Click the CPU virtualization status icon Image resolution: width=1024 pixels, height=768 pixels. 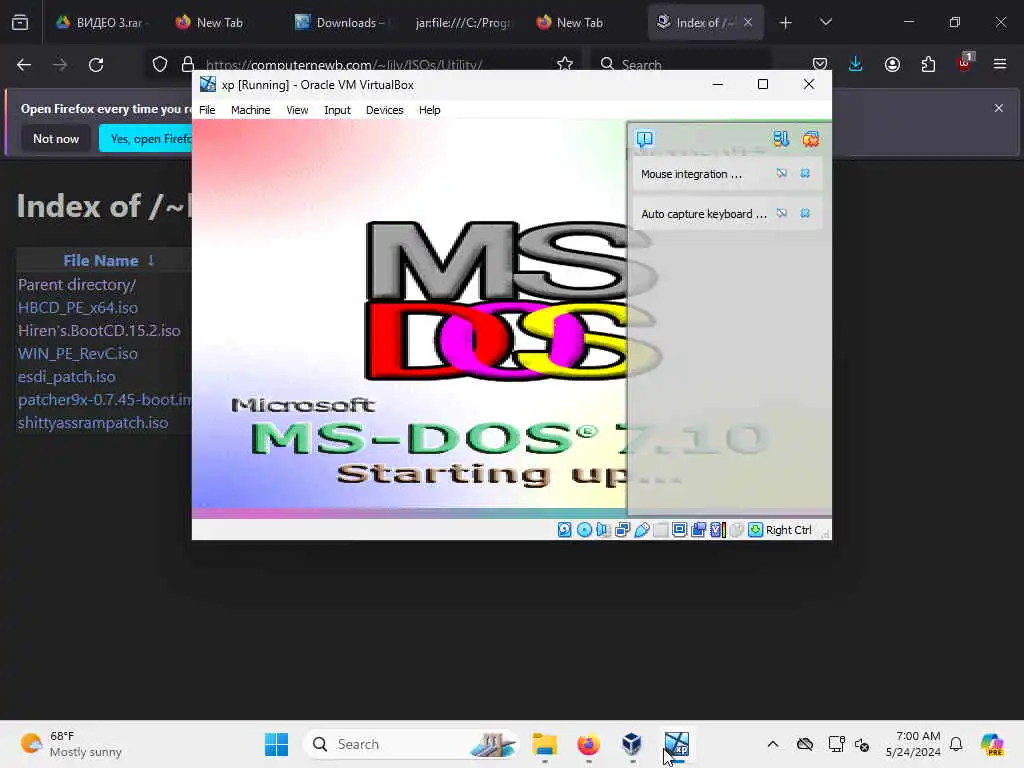tap(718, 530)
